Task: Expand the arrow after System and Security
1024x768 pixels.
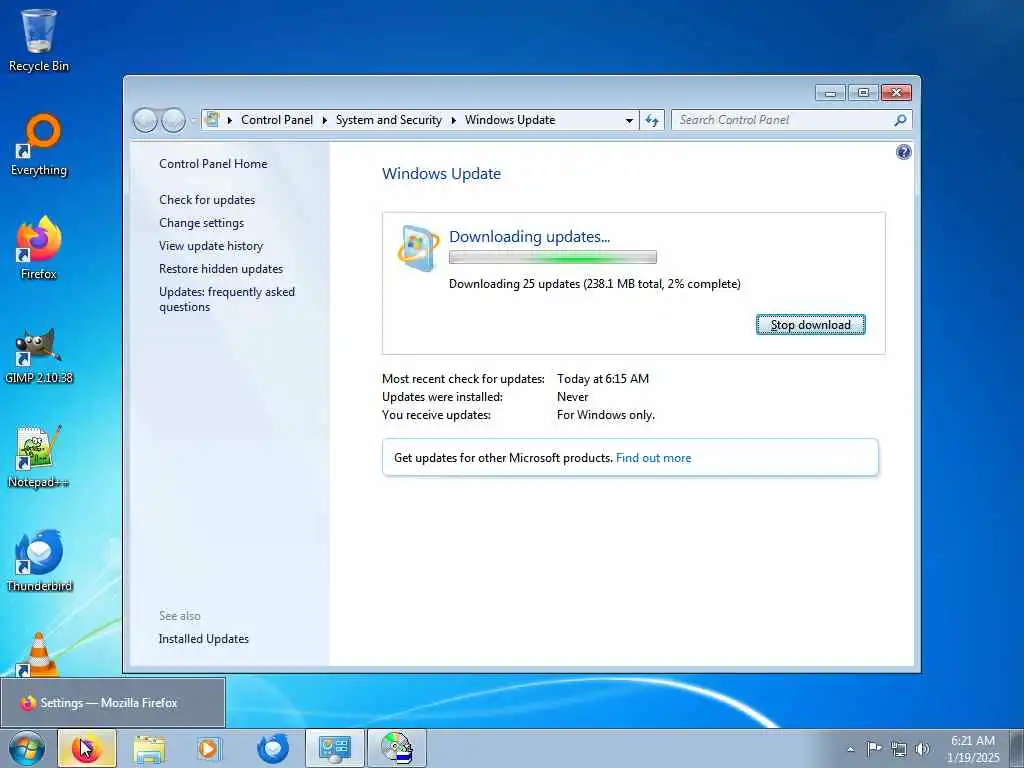Action: (x=453, y=120)
